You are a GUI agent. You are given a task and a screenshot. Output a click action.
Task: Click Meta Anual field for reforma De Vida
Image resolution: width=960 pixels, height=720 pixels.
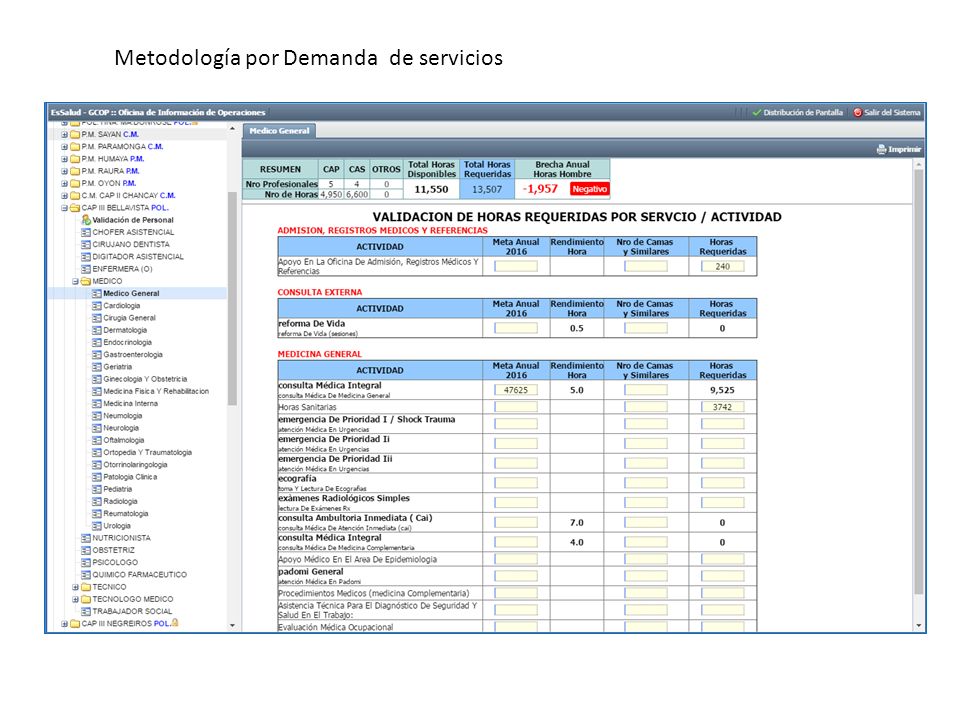pos(516,328)
